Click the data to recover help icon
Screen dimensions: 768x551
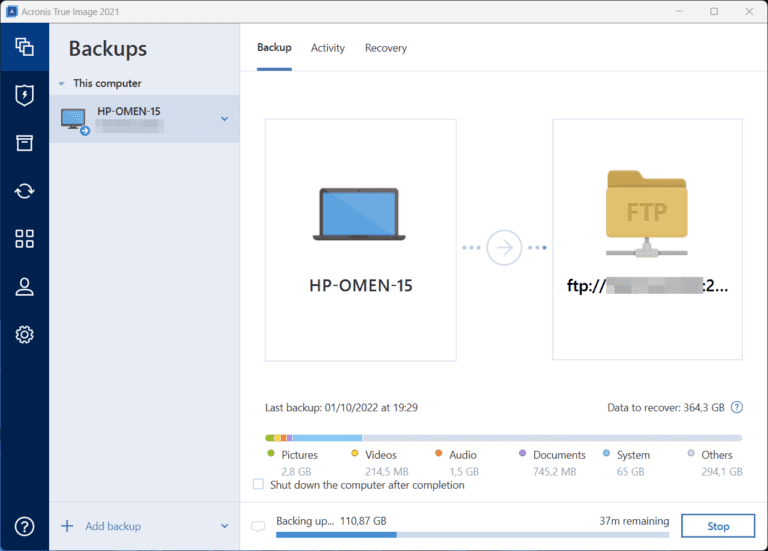pos(737,407)
